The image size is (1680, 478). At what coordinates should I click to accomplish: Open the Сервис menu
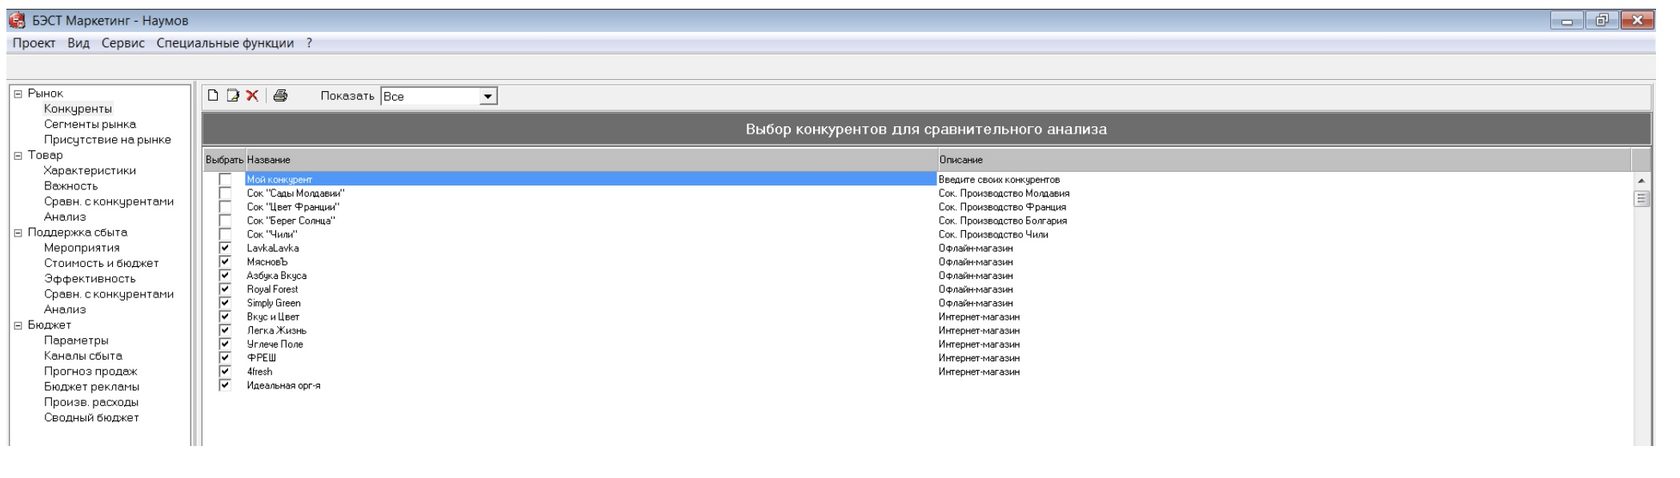[x=123, y=43]
